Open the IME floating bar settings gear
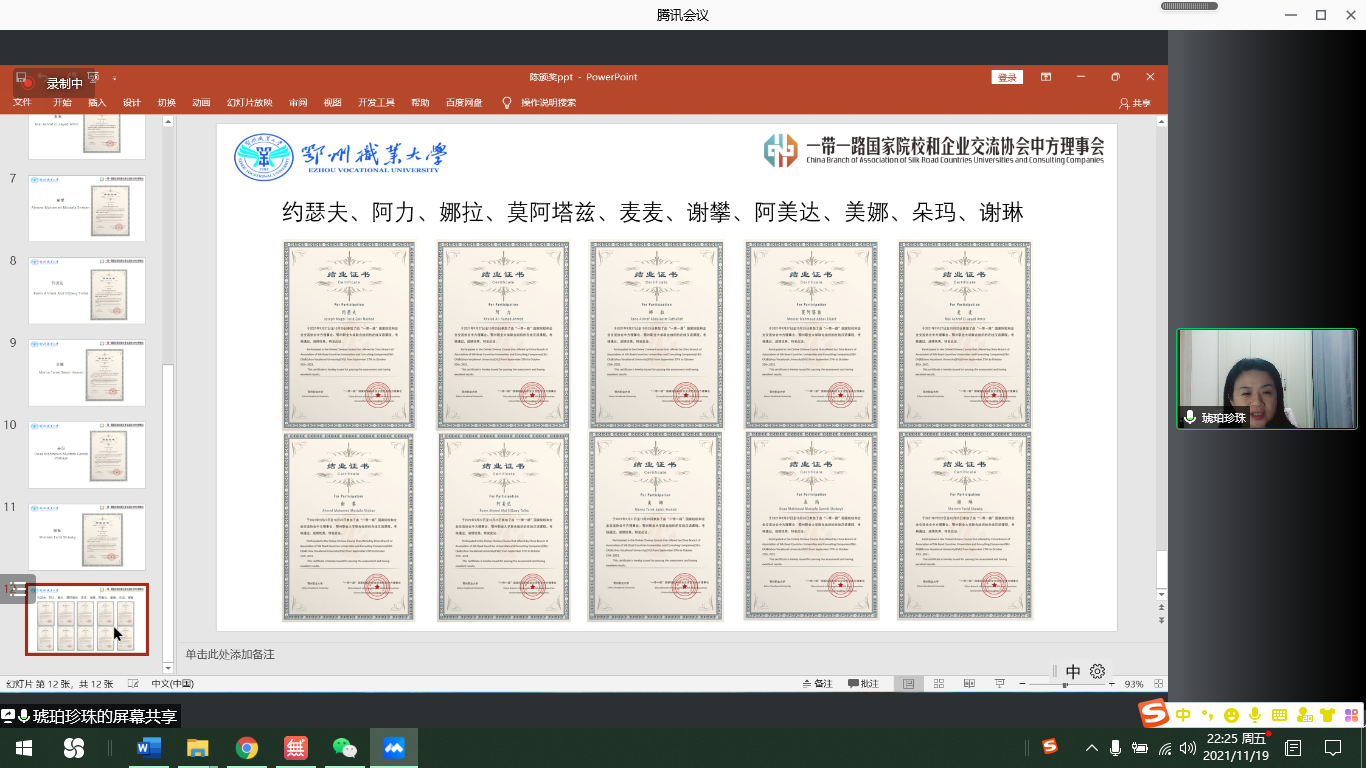 tap(1097, 672)
